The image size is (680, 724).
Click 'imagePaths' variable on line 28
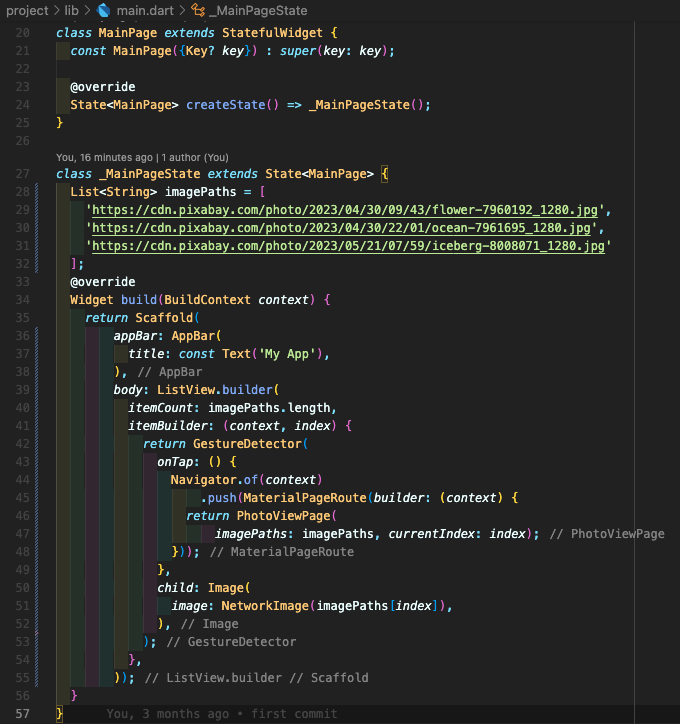click(x=201, y=192)
